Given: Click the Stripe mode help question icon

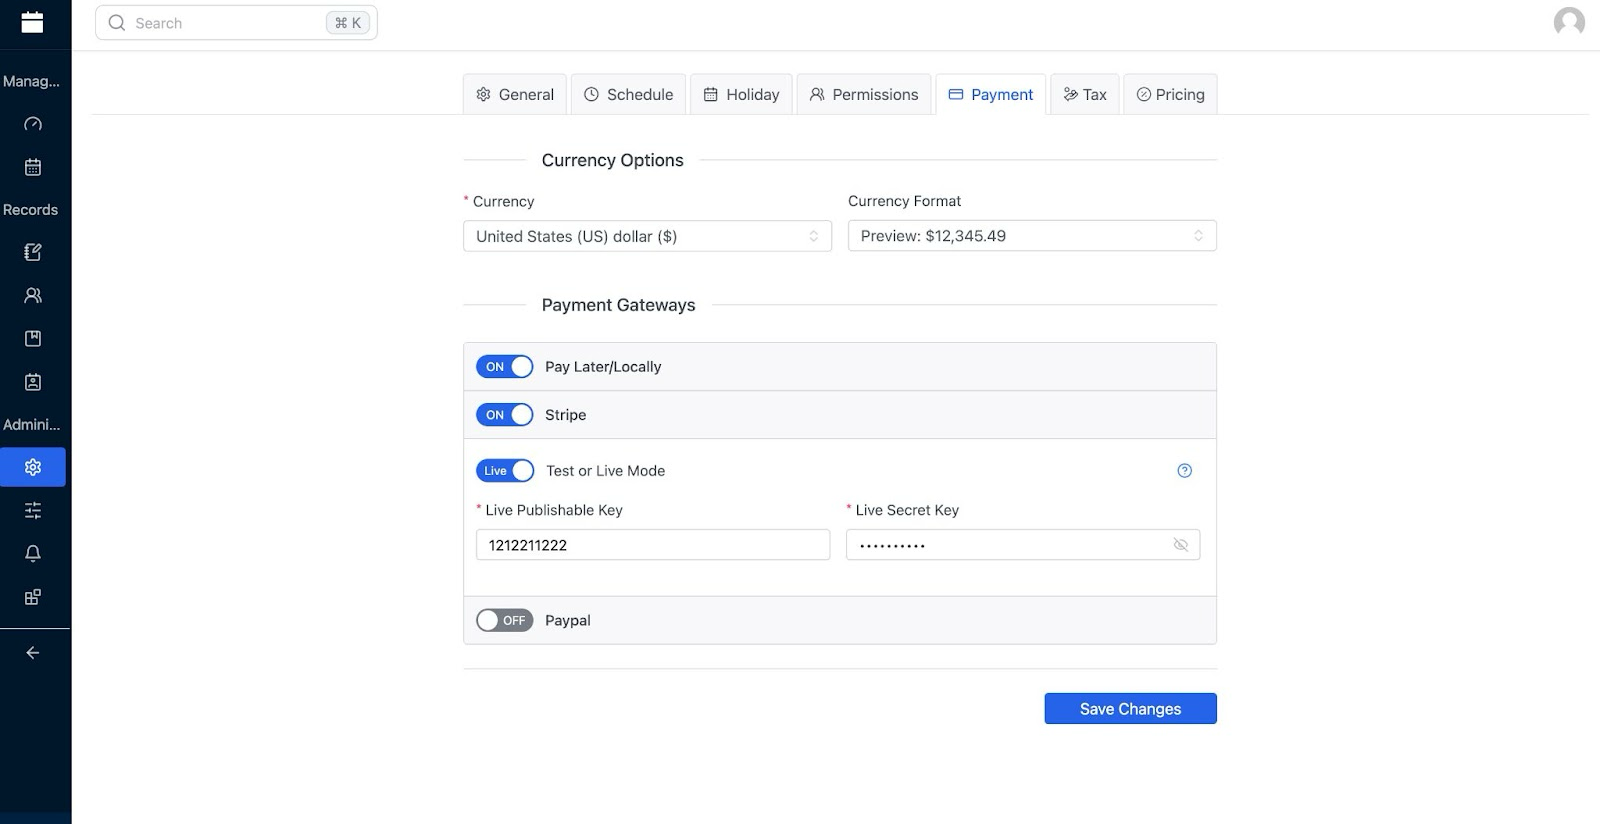Looking at the screenshot, I should click(1184, 471).
